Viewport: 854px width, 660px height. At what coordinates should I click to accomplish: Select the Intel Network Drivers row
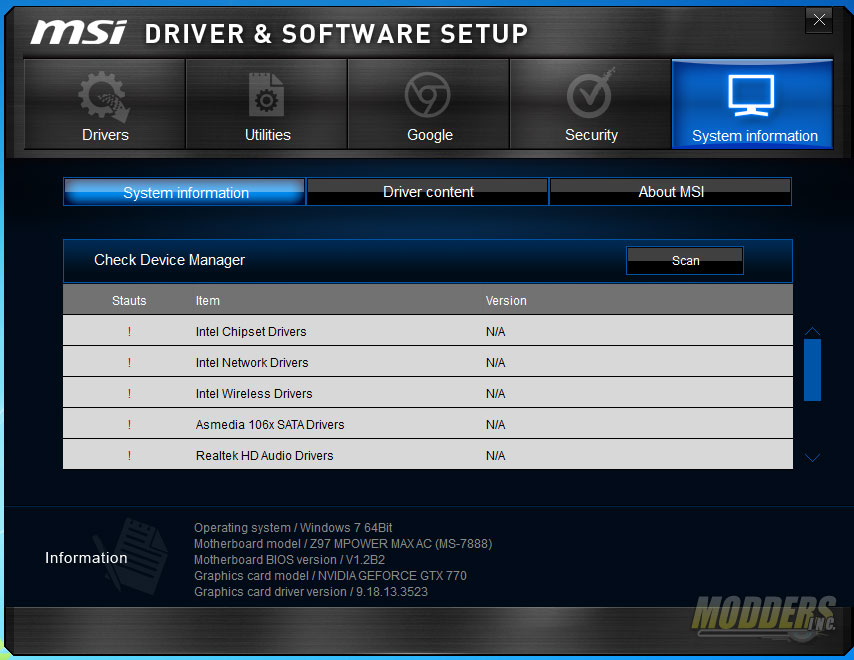428,361
